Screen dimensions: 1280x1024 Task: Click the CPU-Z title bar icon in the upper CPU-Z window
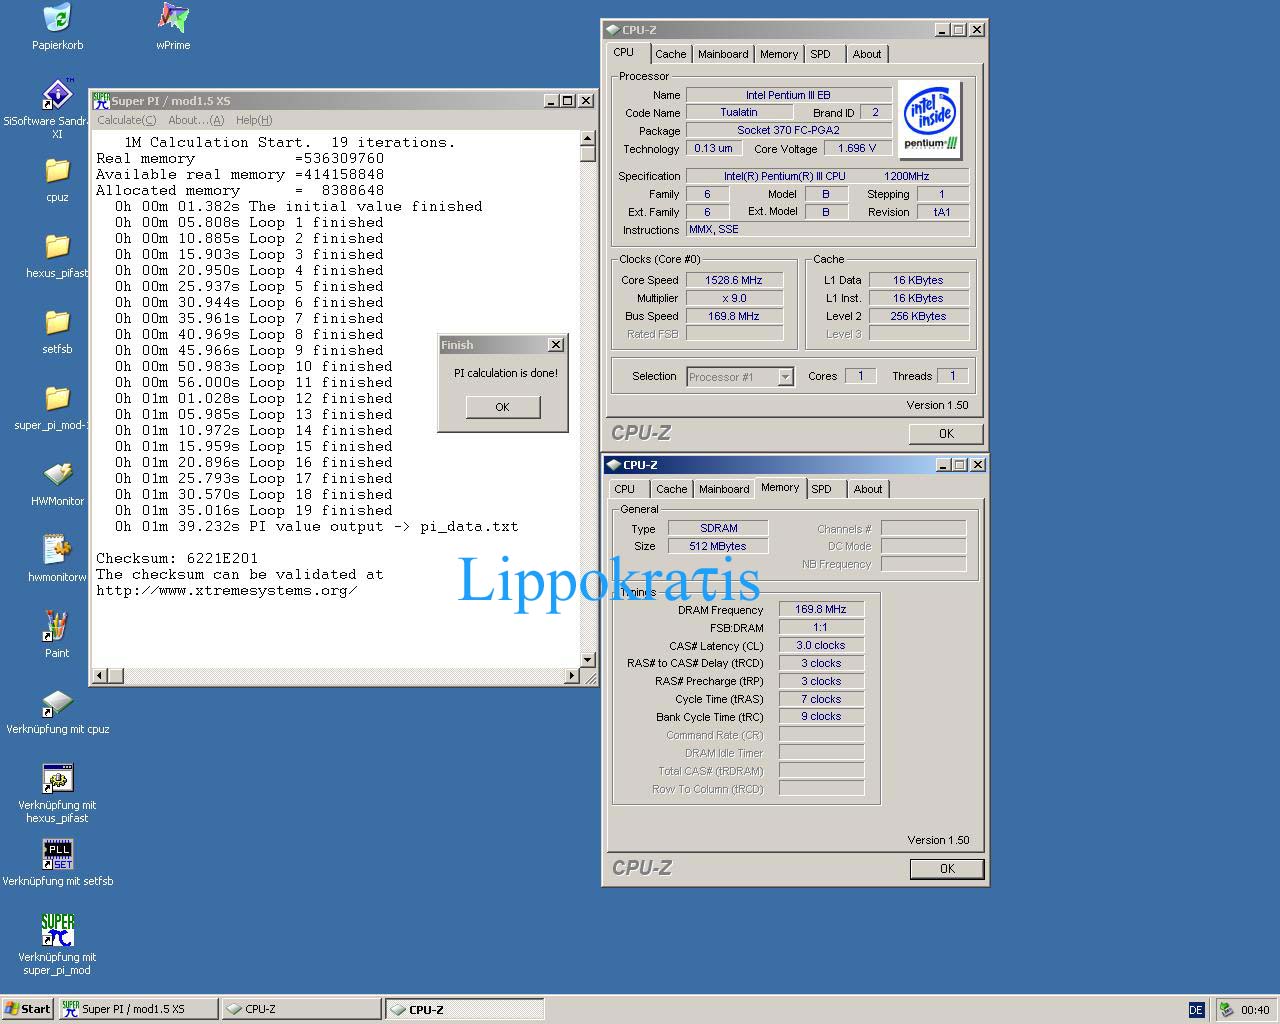pyautogui.click(x=613, y=29)
